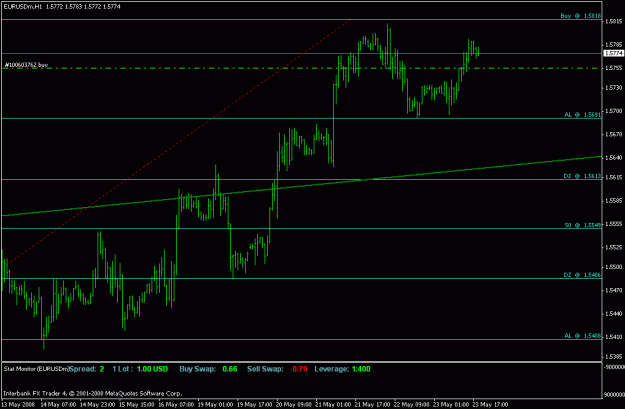Click the 13 May 2008 time axis label

[x=18, y=405]
